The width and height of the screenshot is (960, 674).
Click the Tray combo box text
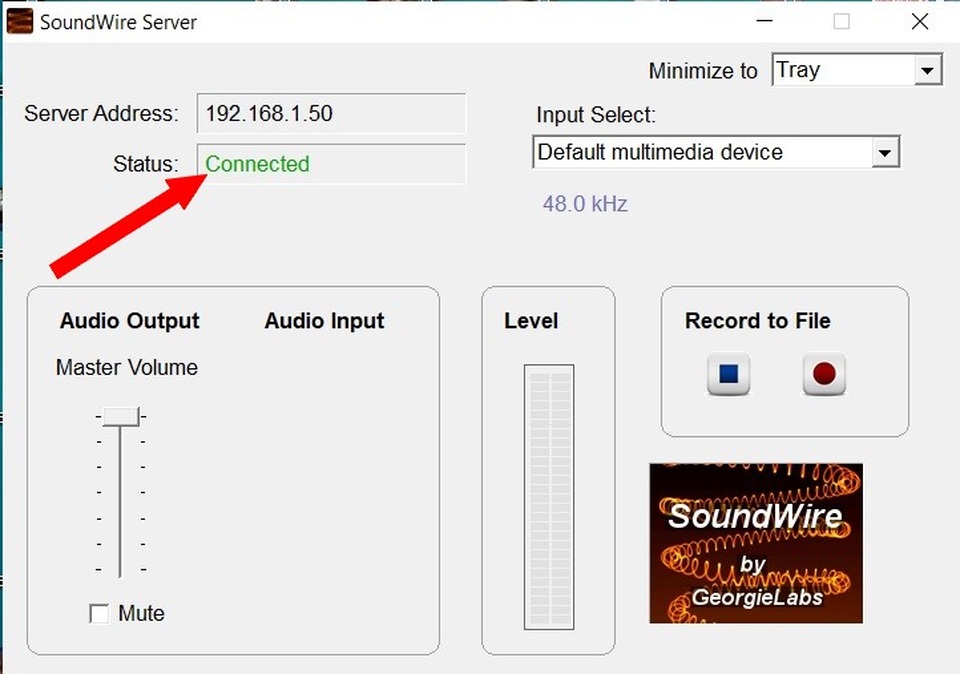click(798, 70)
